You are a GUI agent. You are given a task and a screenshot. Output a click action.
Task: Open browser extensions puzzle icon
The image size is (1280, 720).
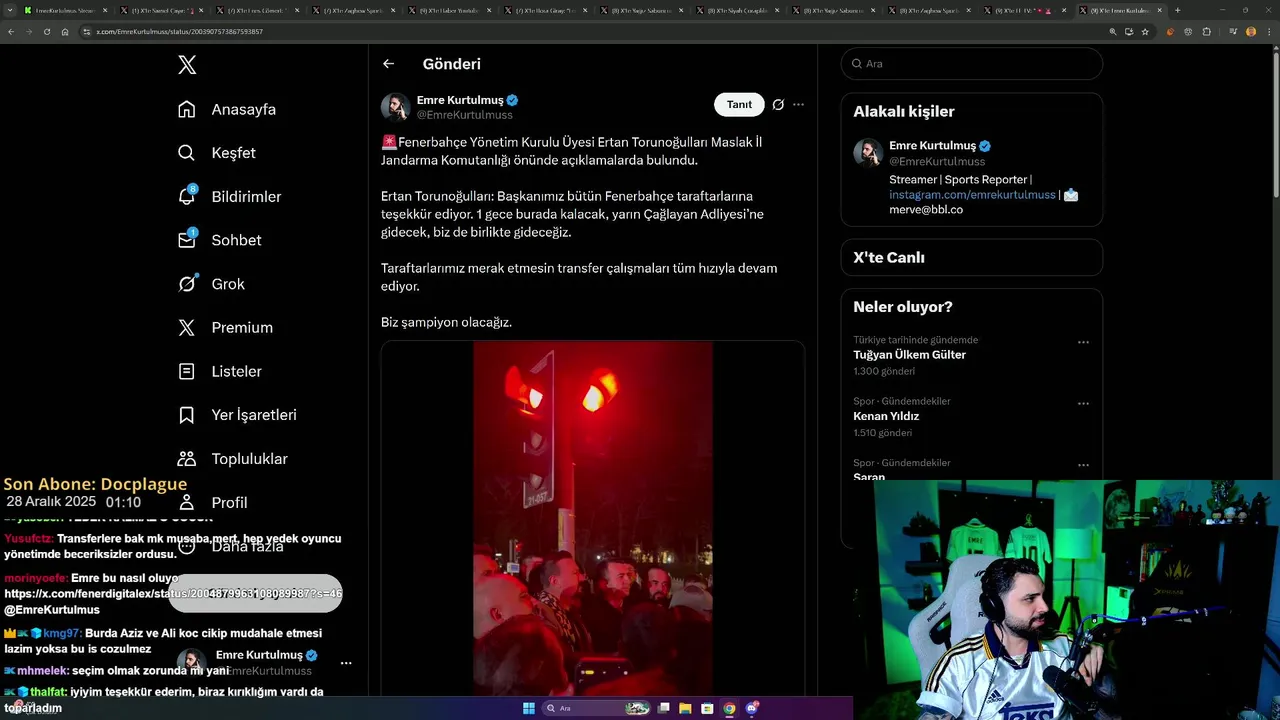point(1207,31)
